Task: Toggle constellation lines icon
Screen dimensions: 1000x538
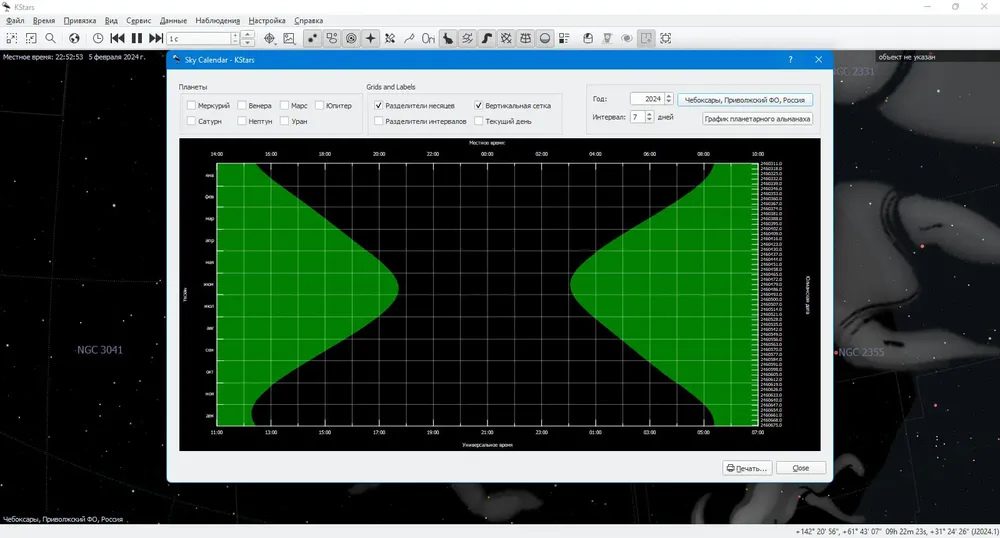Action: (x=409, y=38)
